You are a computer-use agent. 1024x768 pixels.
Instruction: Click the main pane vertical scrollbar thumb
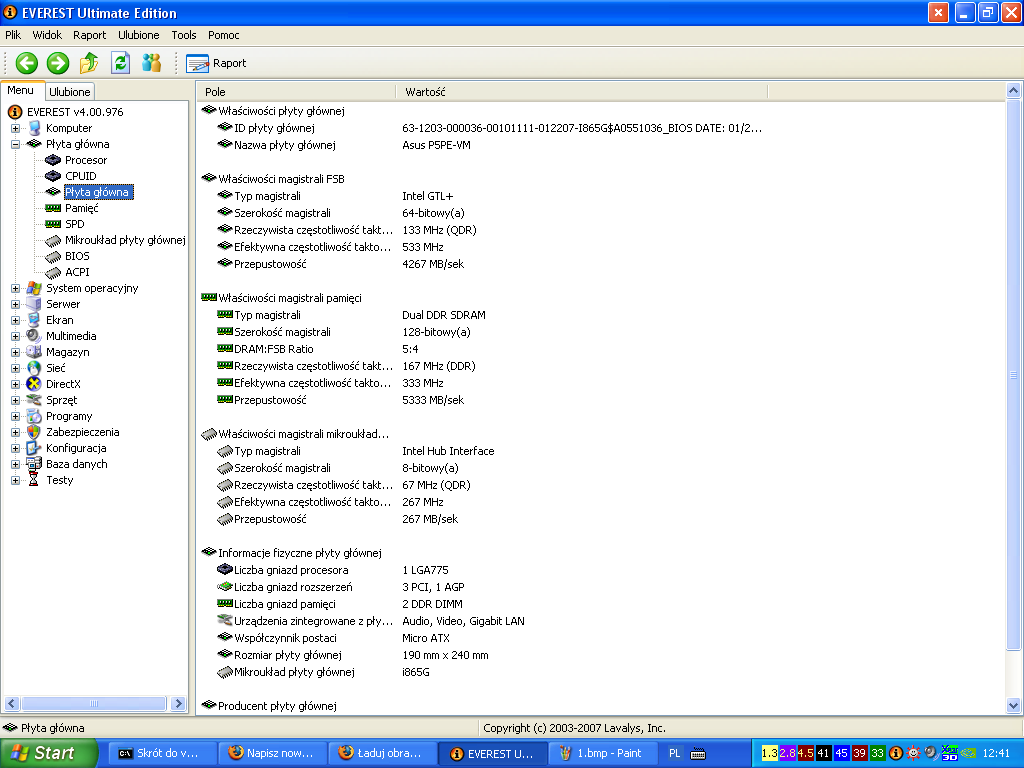[x=1014, y=375]
